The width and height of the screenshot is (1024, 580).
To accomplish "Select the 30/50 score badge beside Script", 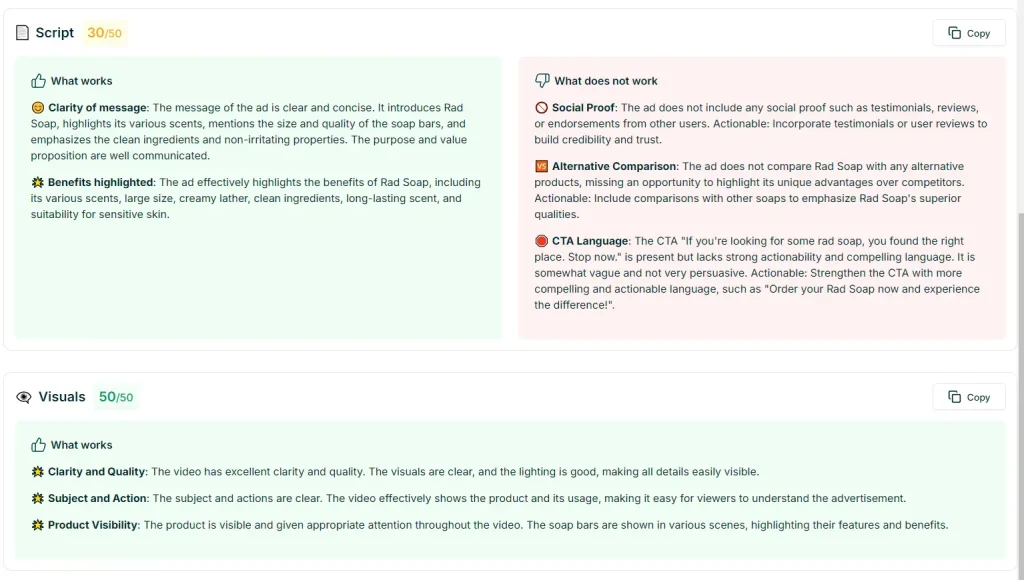I will pyautogui.click(x=105, y=32).
